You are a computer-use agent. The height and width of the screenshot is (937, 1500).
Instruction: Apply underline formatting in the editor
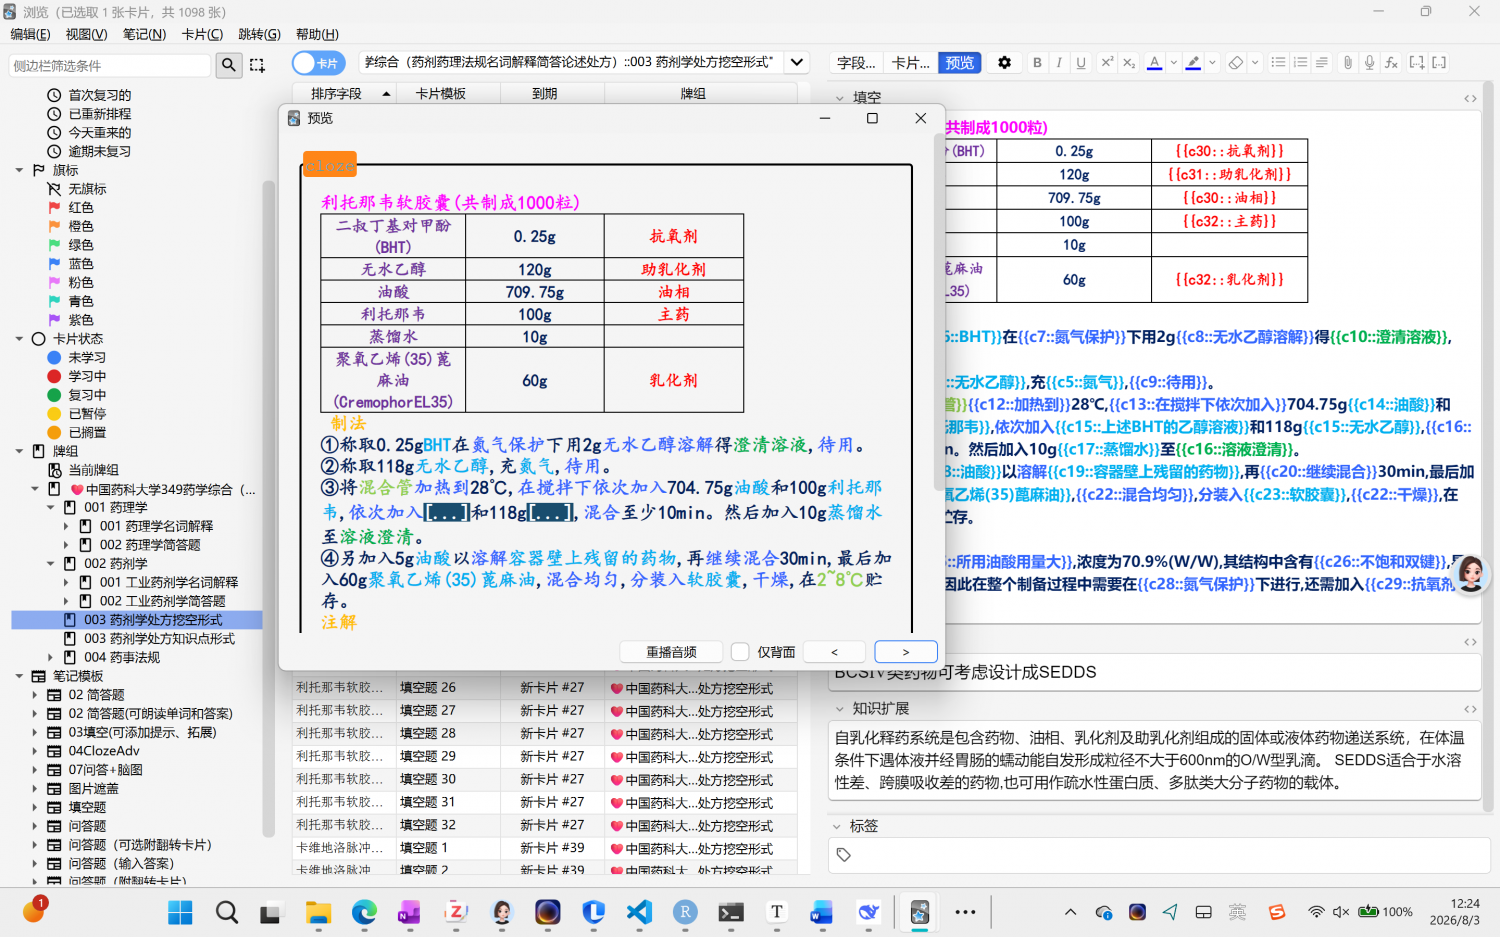(x=1081, y=62)
